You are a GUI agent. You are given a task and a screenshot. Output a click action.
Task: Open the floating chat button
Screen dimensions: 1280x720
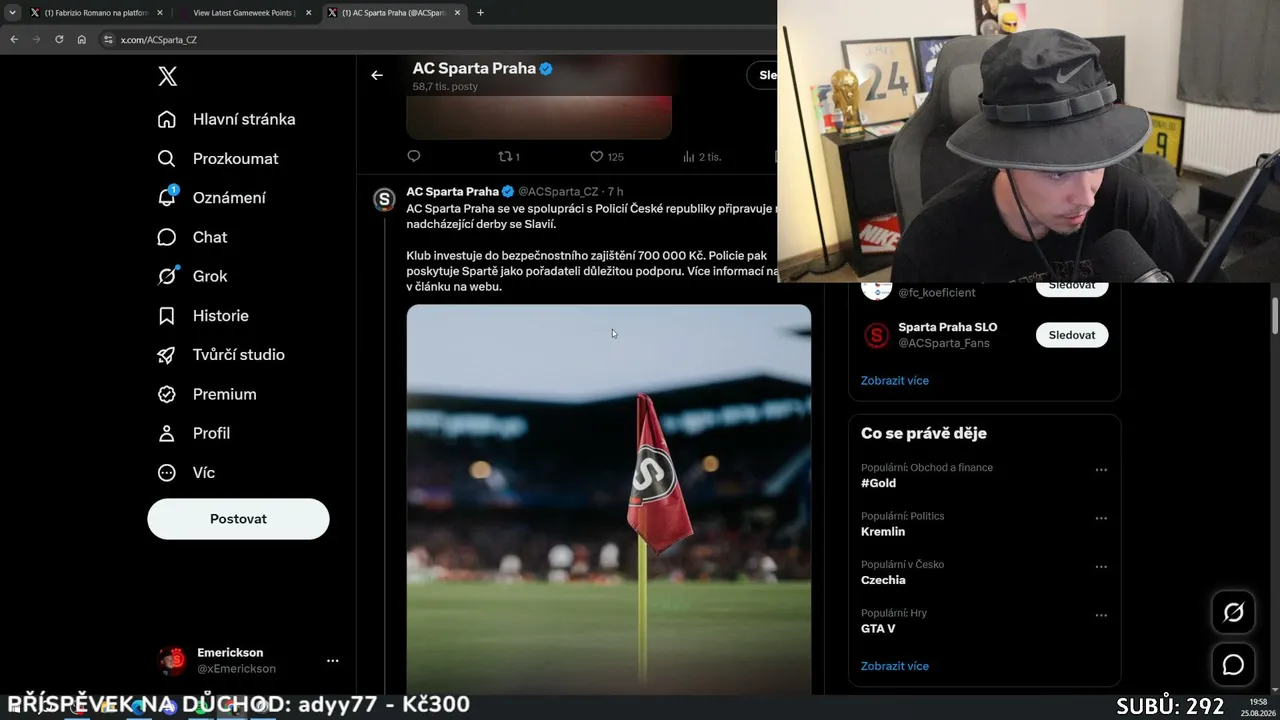(1233, 665)
